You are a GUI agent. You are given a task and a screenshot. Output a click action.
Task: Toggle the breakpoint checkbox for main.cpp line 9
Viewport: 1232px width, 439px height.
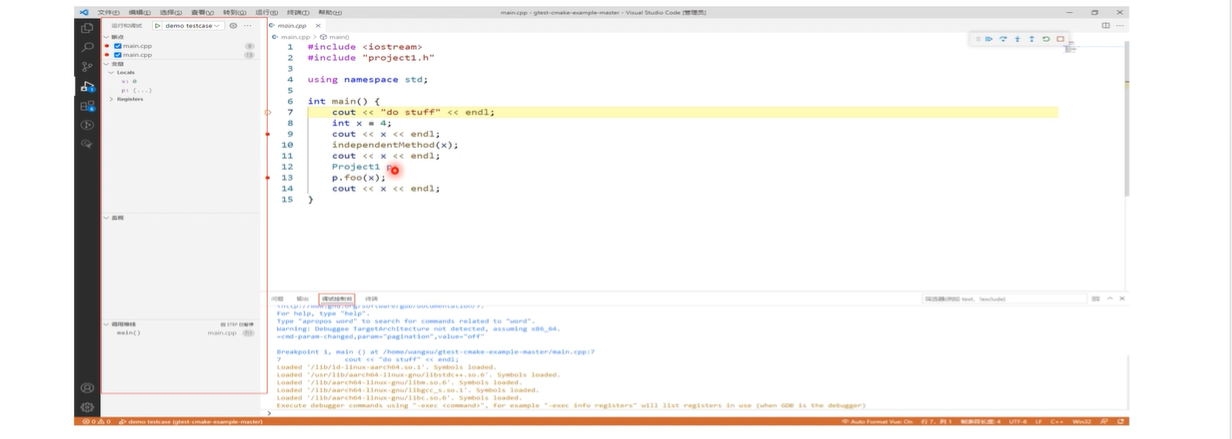pyautogui.click(x=118, y=46)
